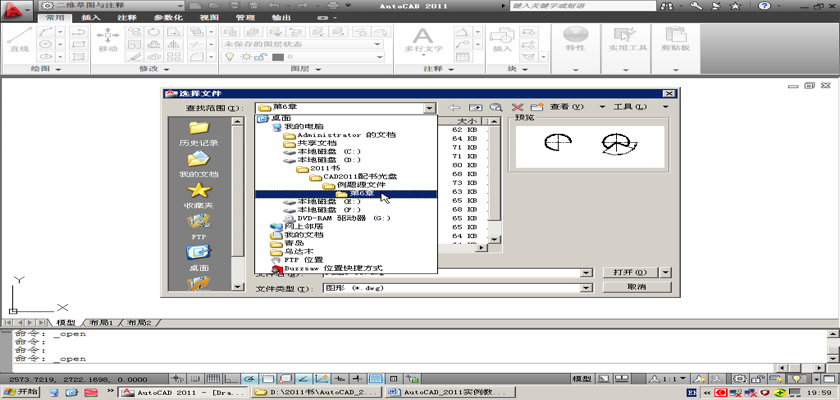840x400 pixels.
Task: Open the 查看(V) menu in dialog
Action: [566, 107]
